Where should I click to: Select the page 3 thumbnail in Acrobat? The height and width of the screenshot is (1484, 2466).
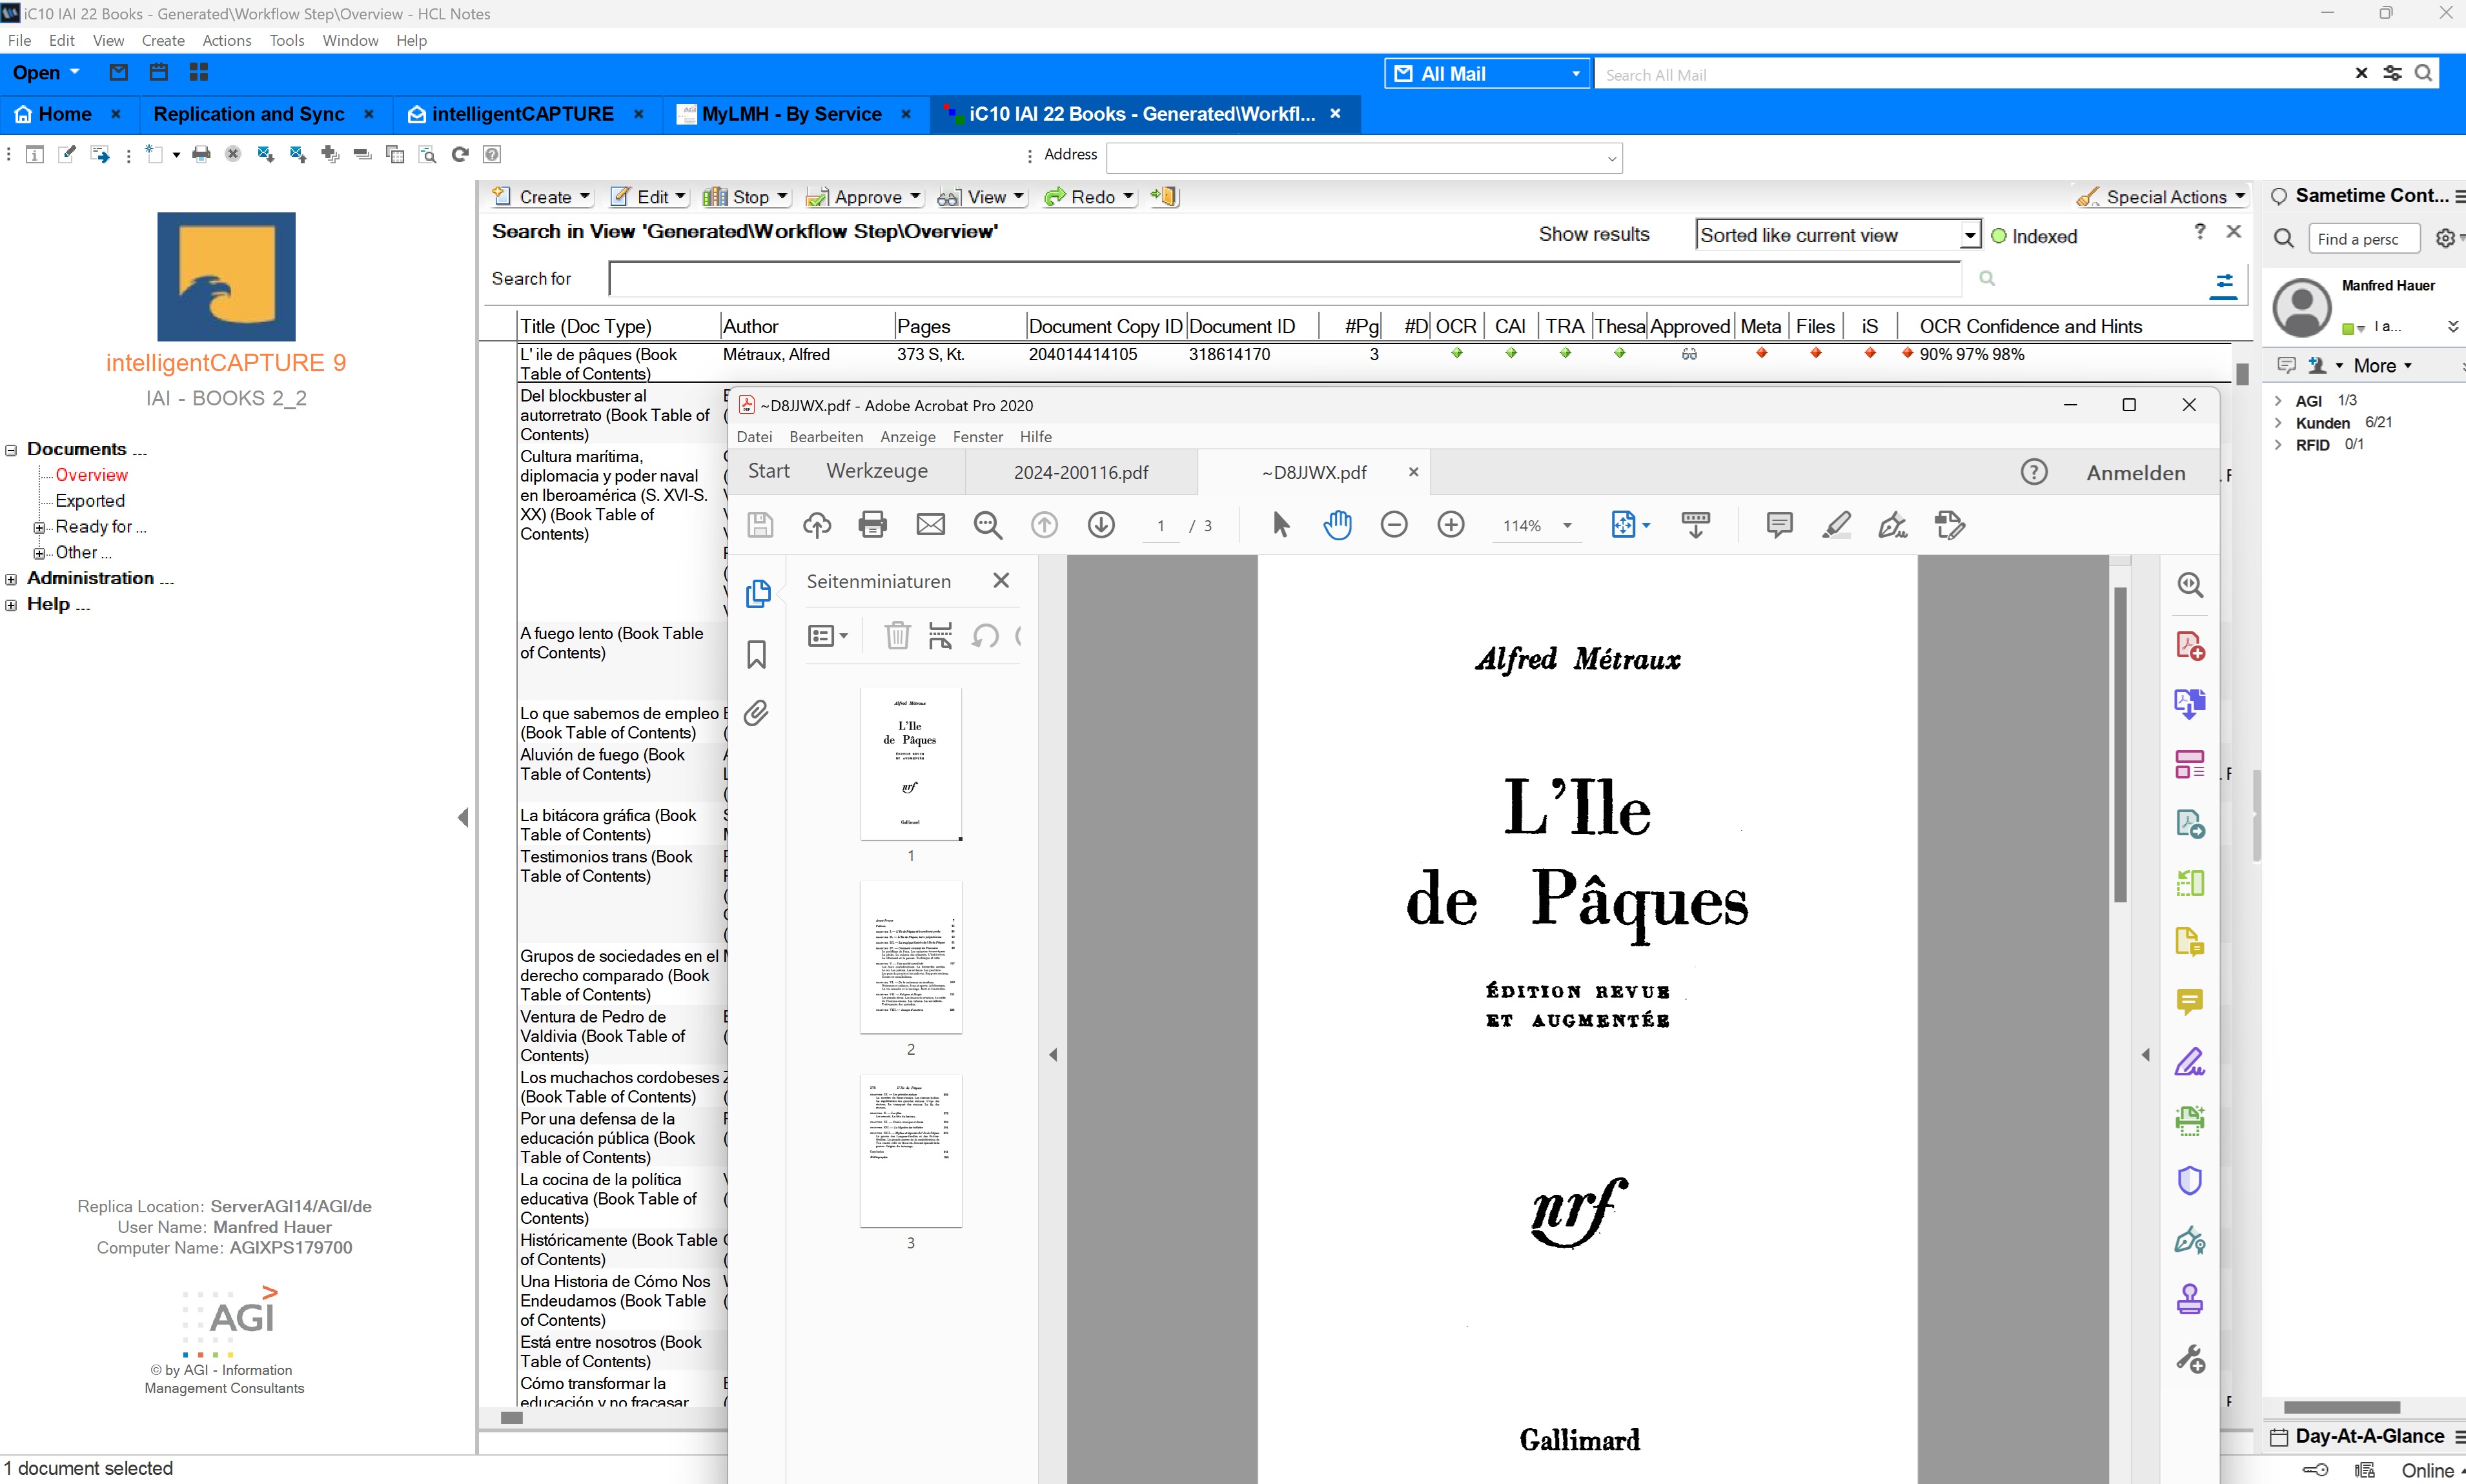coord(911,1151)
